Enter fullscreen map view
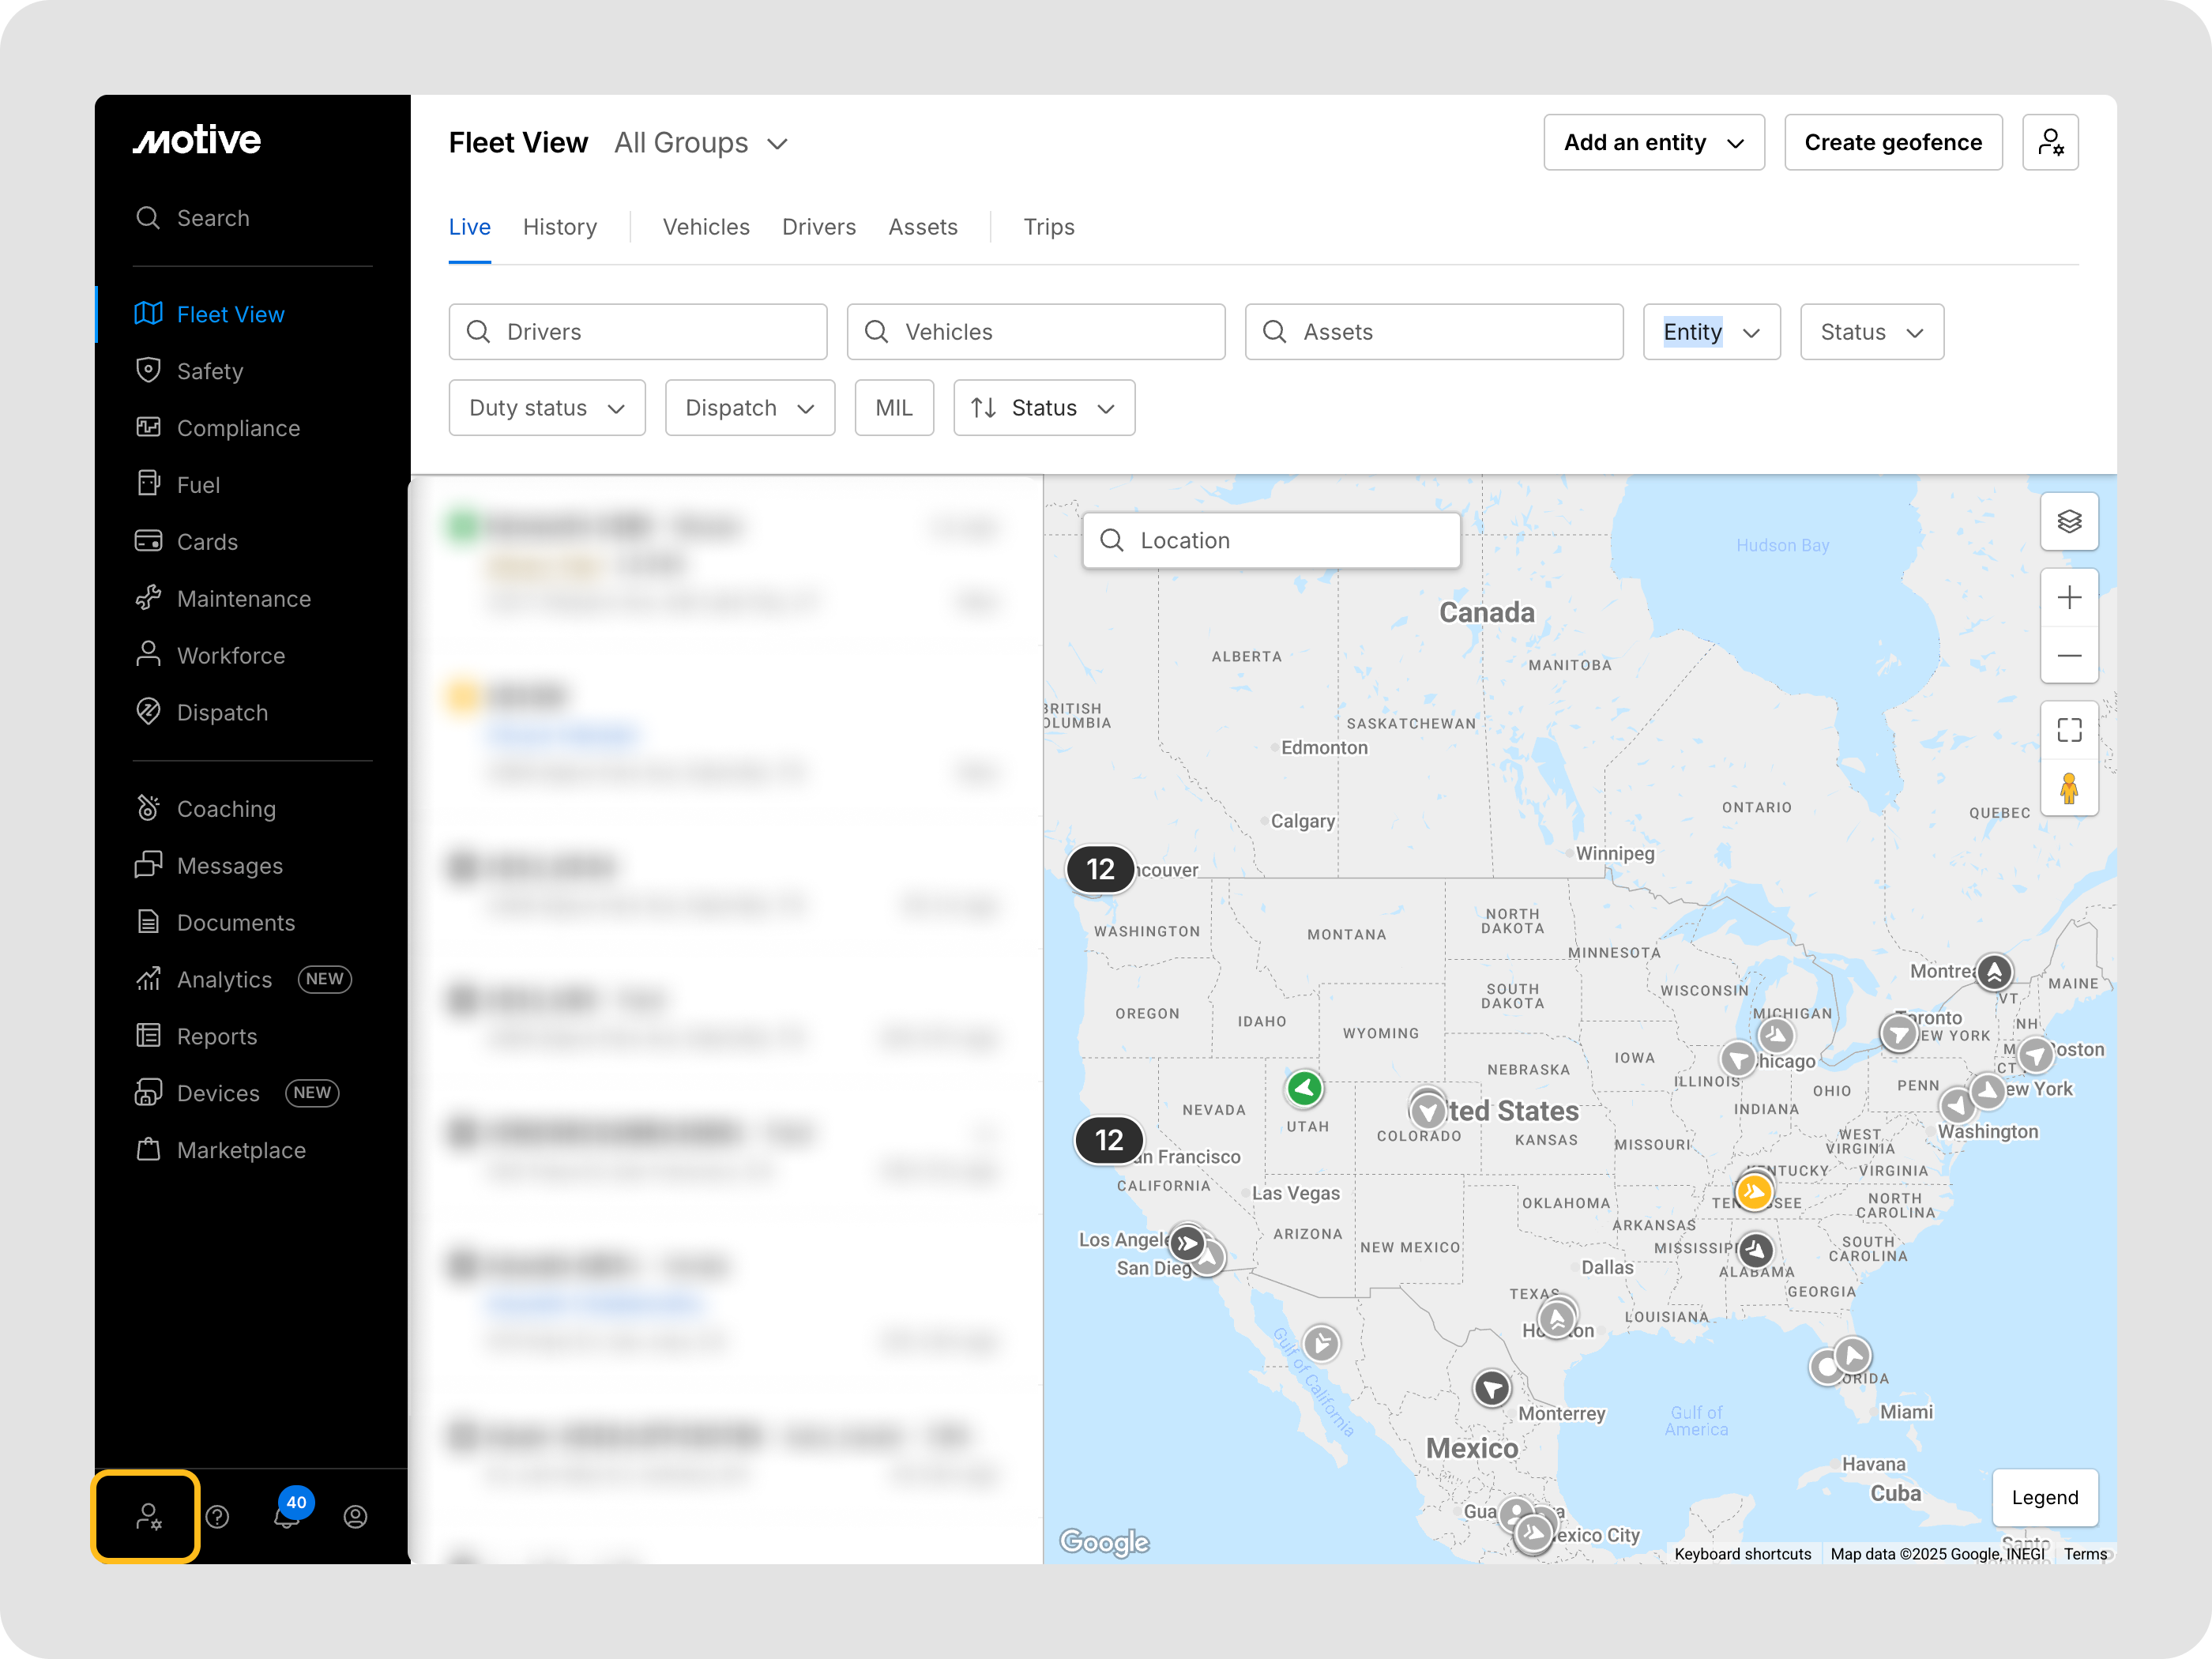The height and width of the screenshot is (1659, 2212). [2068, 730]
